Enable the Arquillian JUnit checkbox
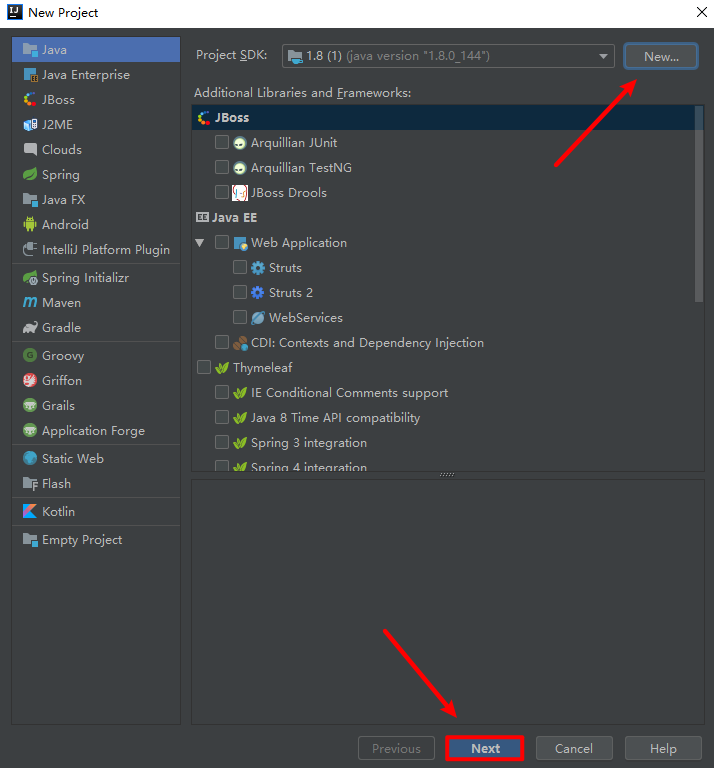 click(x=222, y=142)
